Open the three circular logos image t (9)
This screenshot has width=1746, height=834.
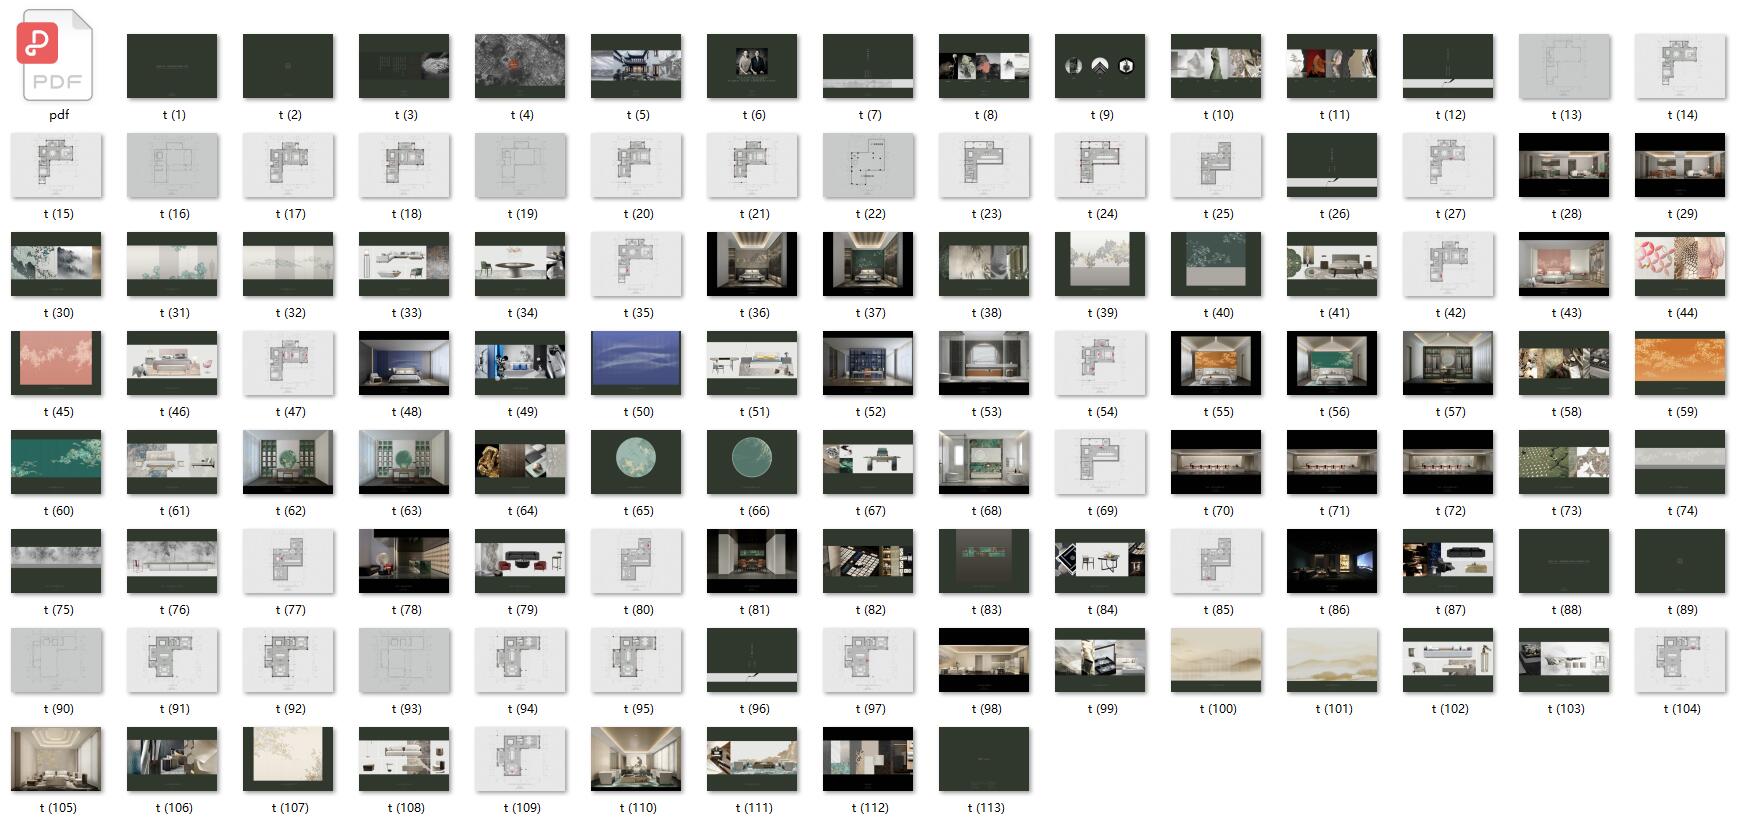pos(1100,66)
